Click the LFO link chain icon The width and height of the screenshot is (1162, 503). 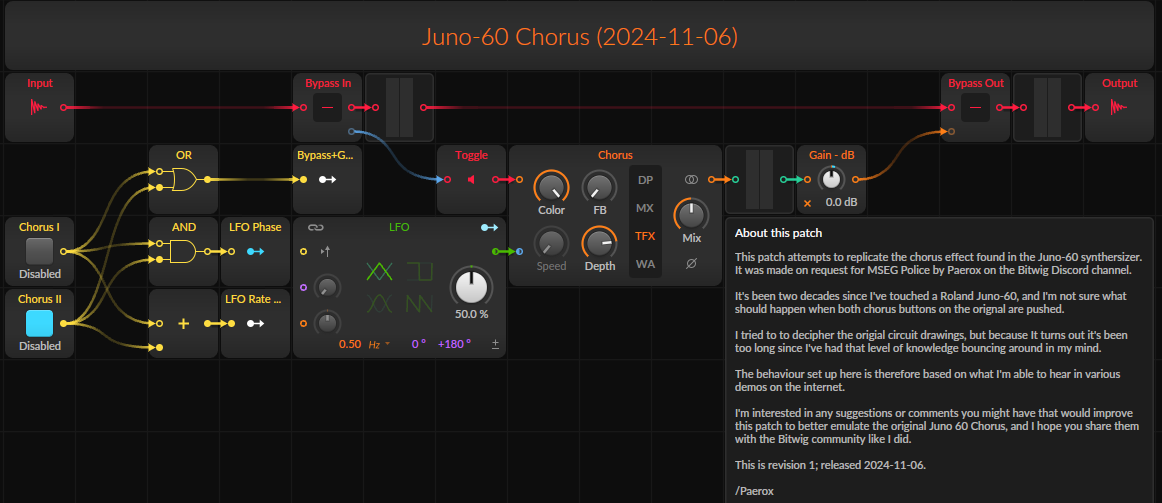coord(315,228)
